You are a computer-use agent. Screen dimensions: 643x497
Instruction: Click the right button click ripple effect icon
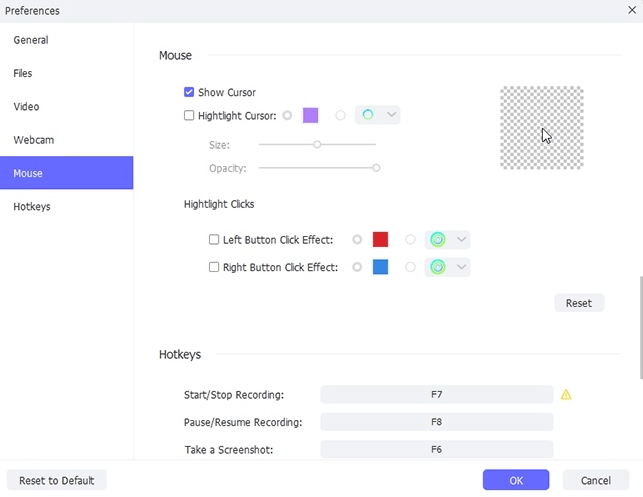point(438,267)
